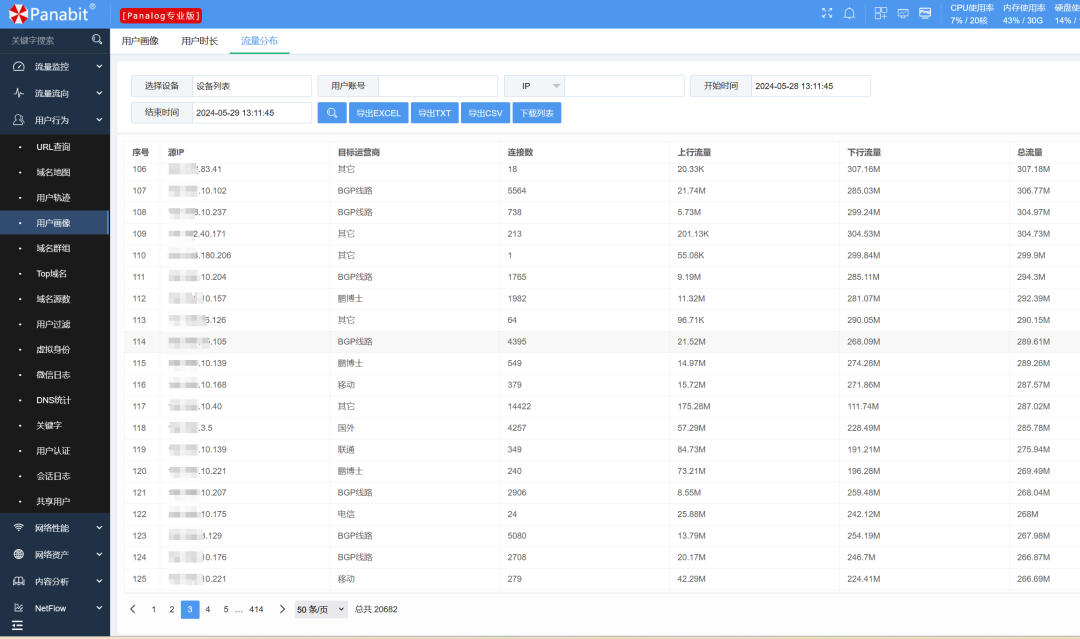The width and height of the screenshot is (1080, 639).
Task: Open 微信日志 in the sidebar
Action: click(x=54, y=375)
